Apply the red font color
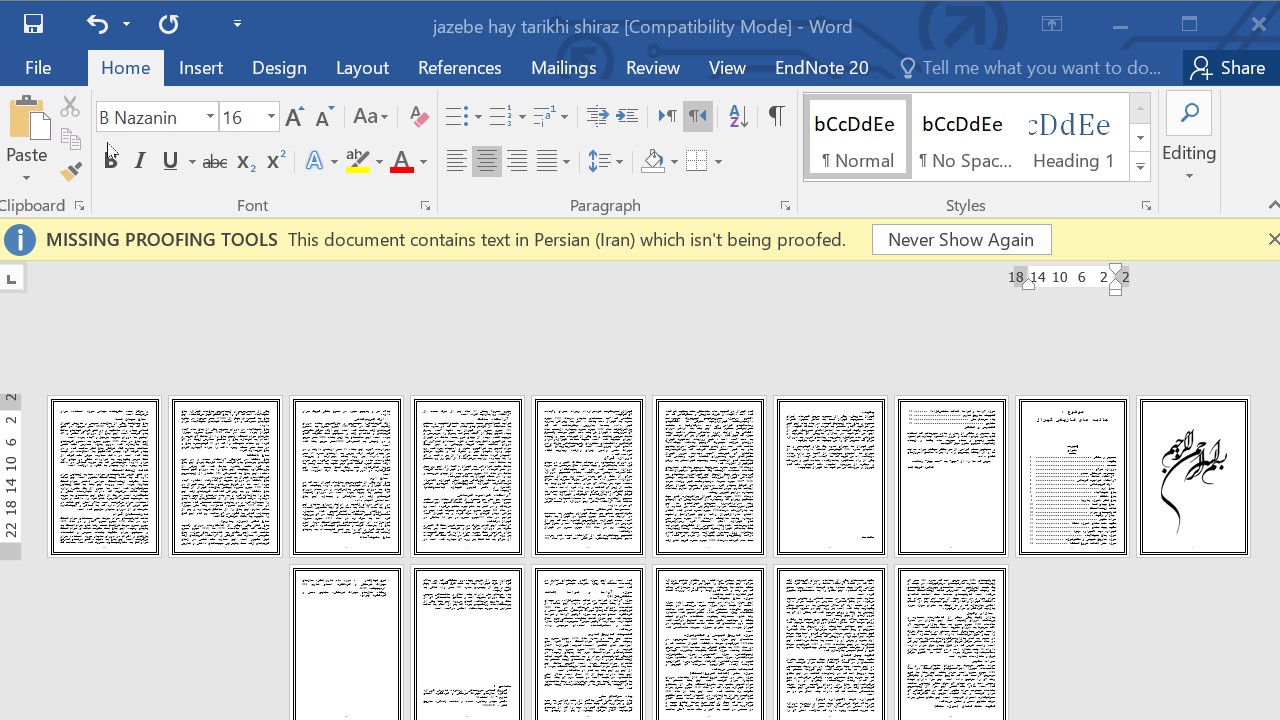This screenshot has width=1280, height=720. [402, 161]
